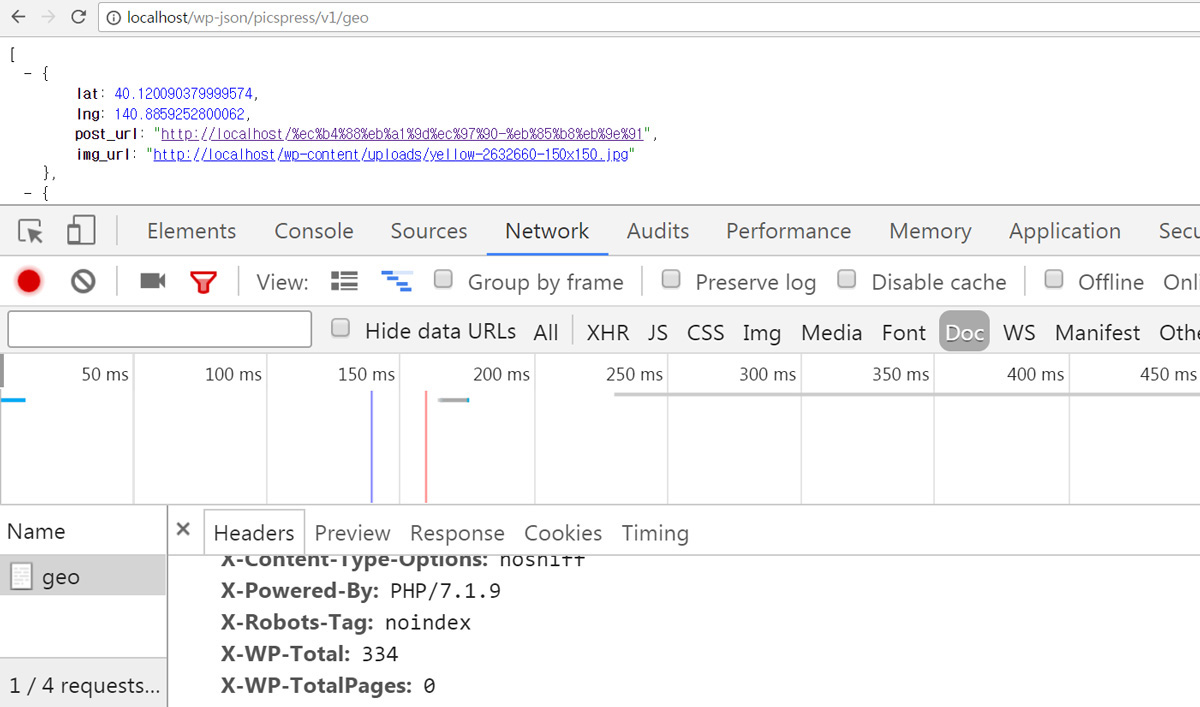Activate the inspect element picker icon
This screenshot has height=707, width=1200.
[x=31, y=232]
